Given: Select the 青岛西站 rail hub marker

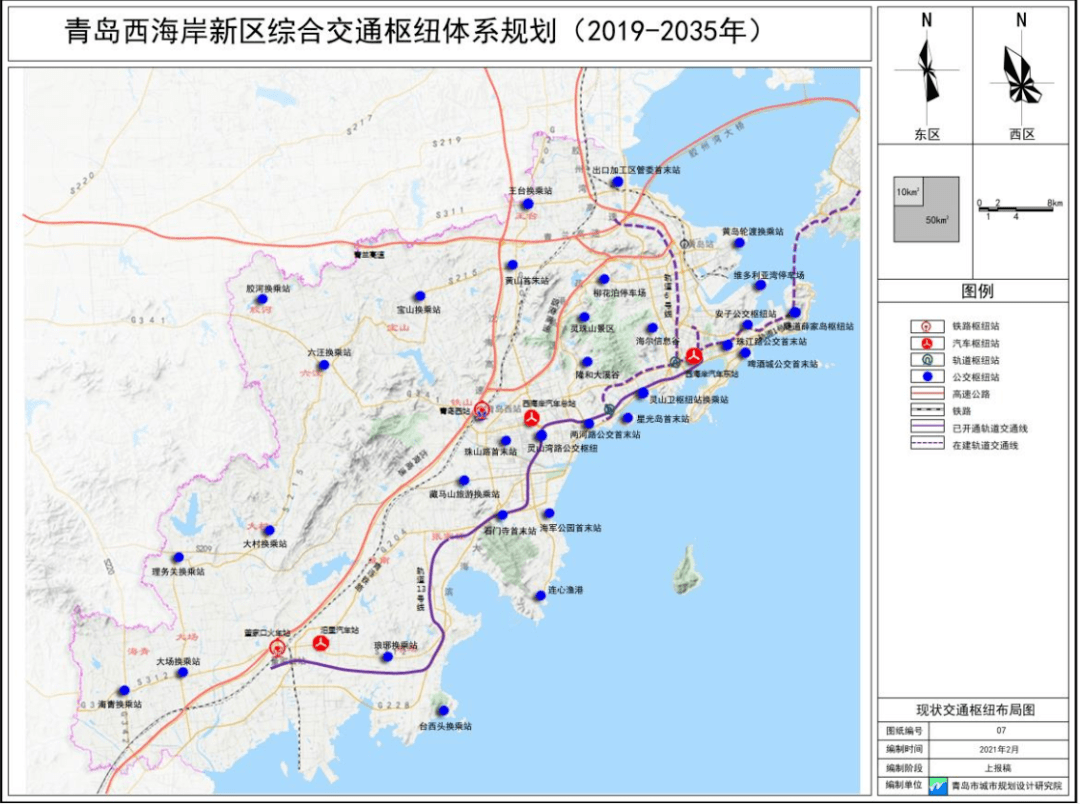Looking at the screenshot, I should (x=482, y=410).
